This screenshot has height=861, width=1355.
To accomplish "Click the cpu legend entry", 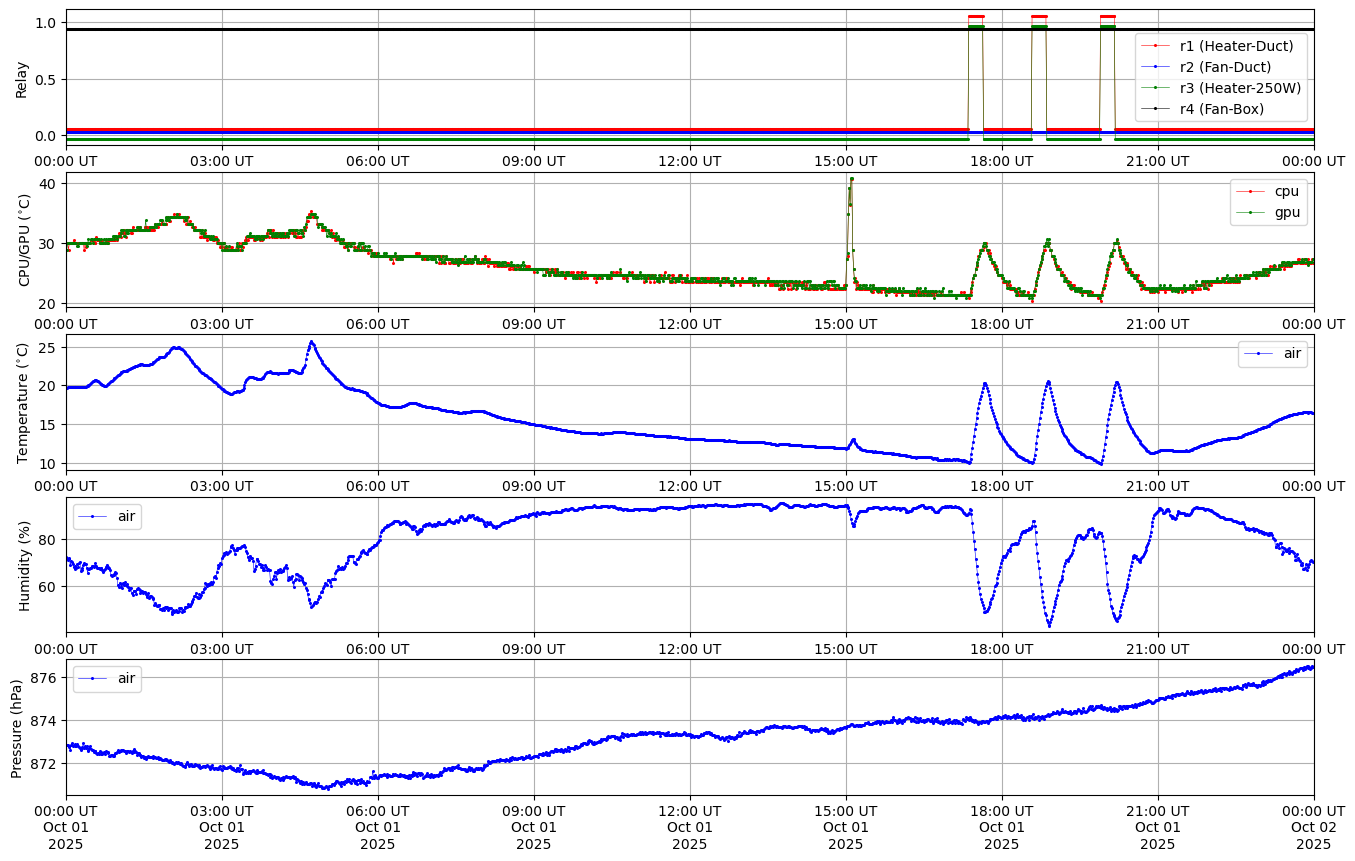I will [1286, 191].
